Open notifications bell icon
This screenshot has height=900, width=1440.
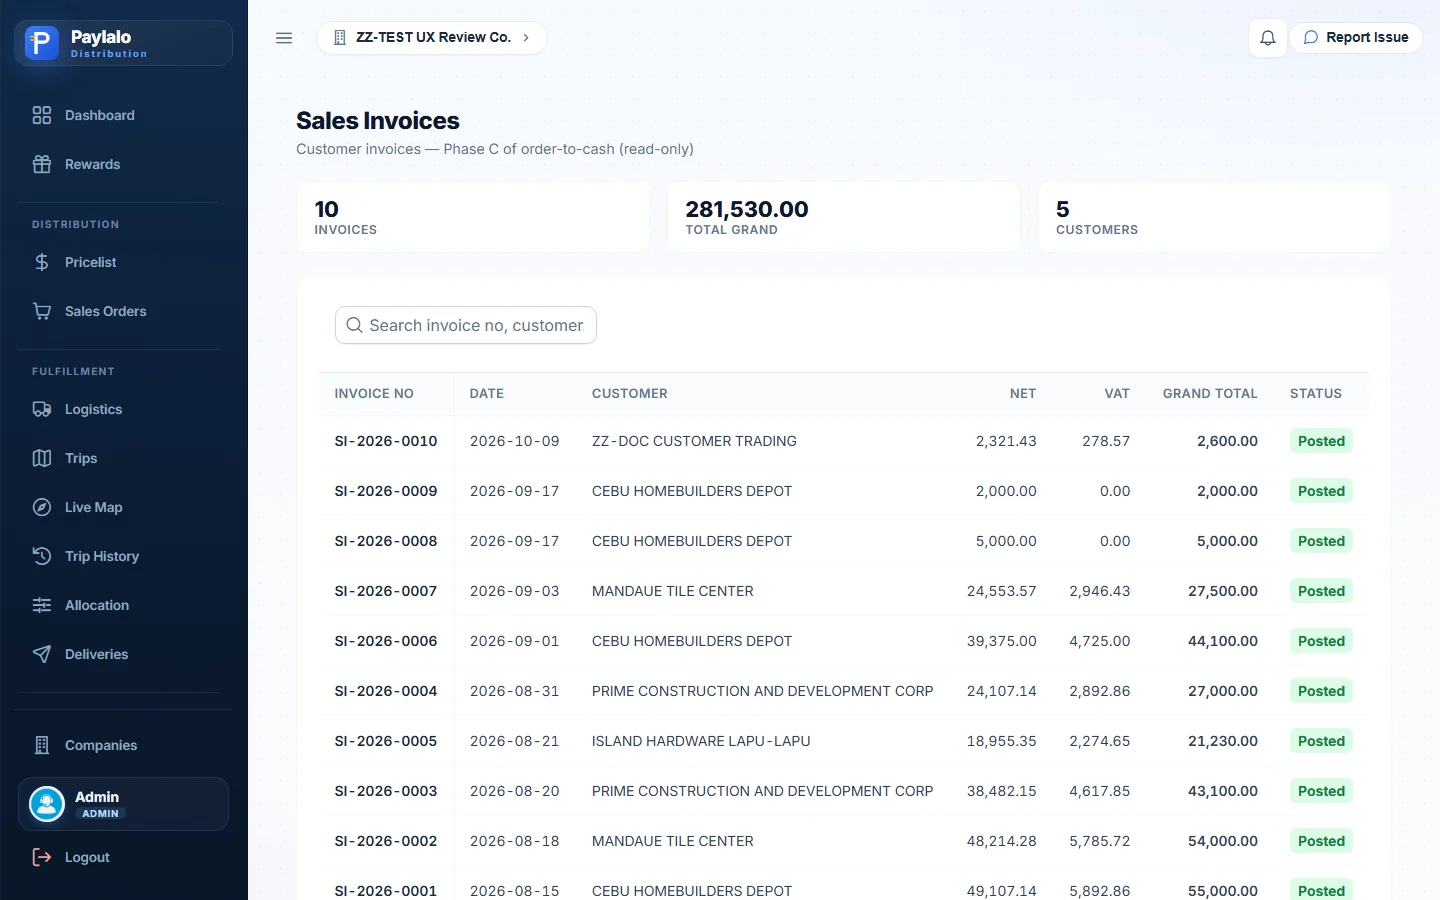pyautogui.click(x=1267, y=38)
